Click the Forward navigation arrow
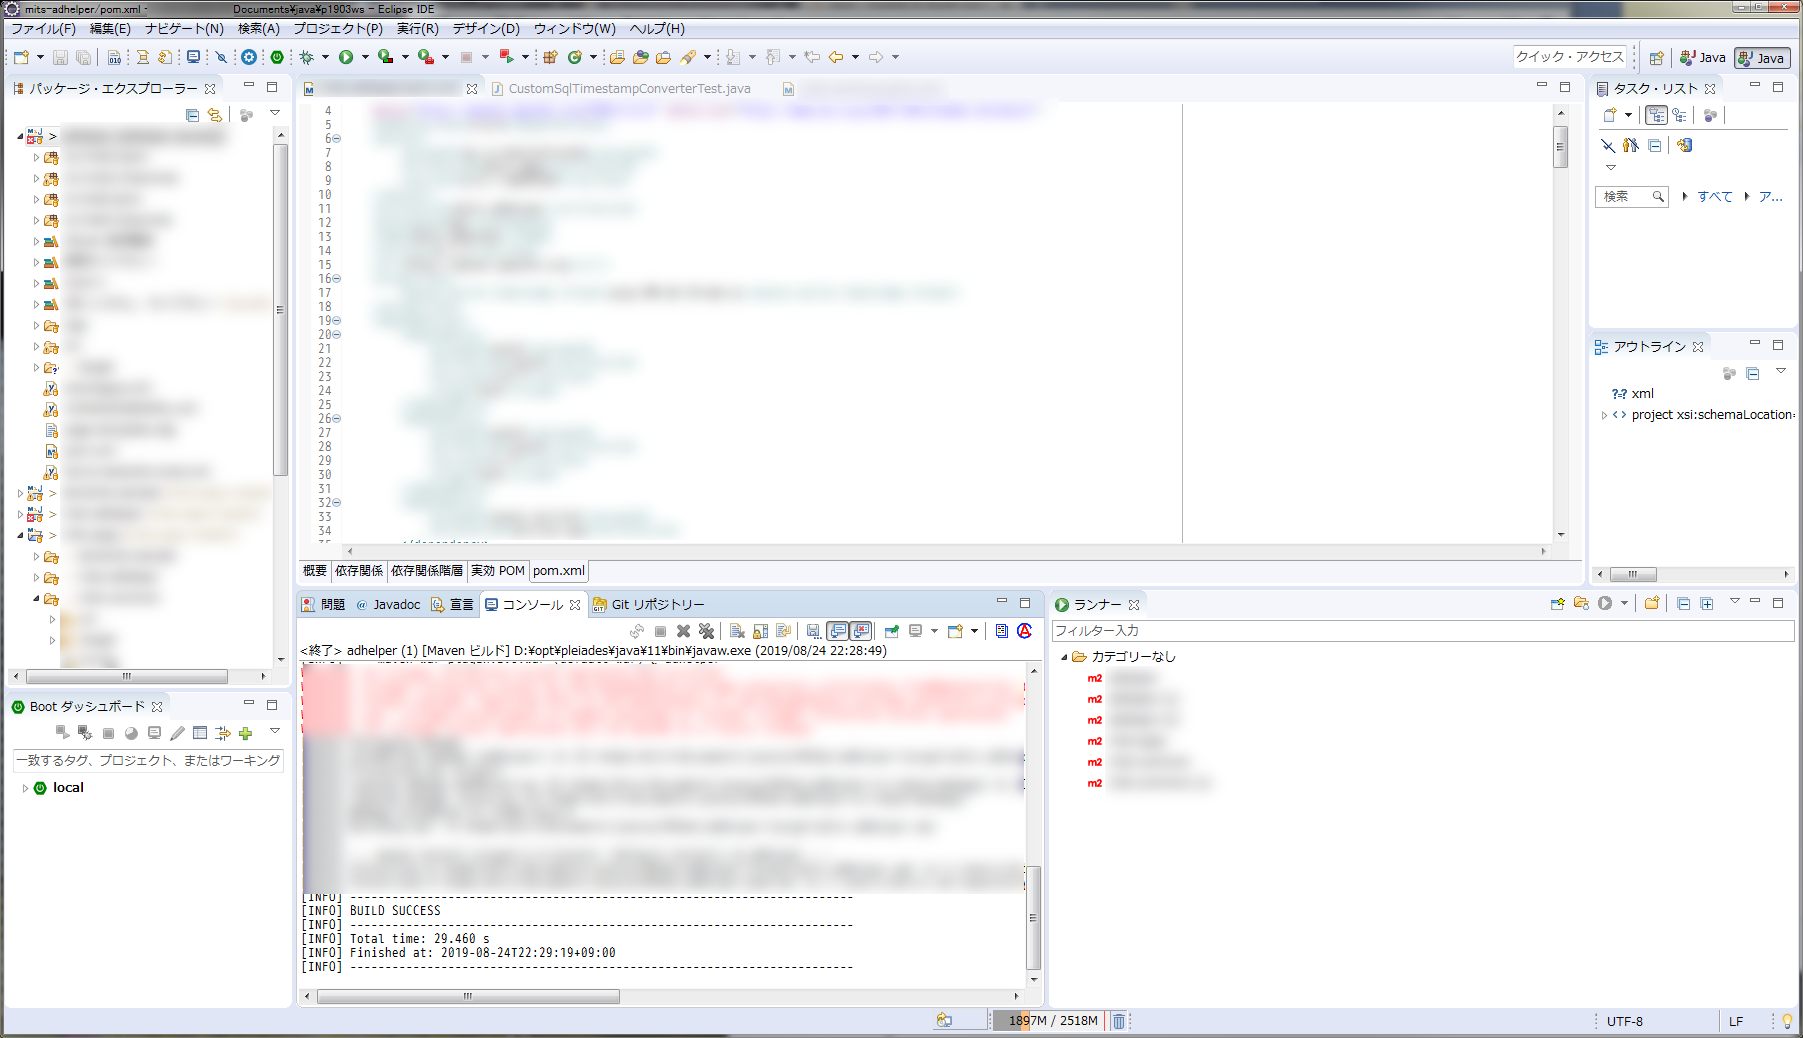 (876, 57)
